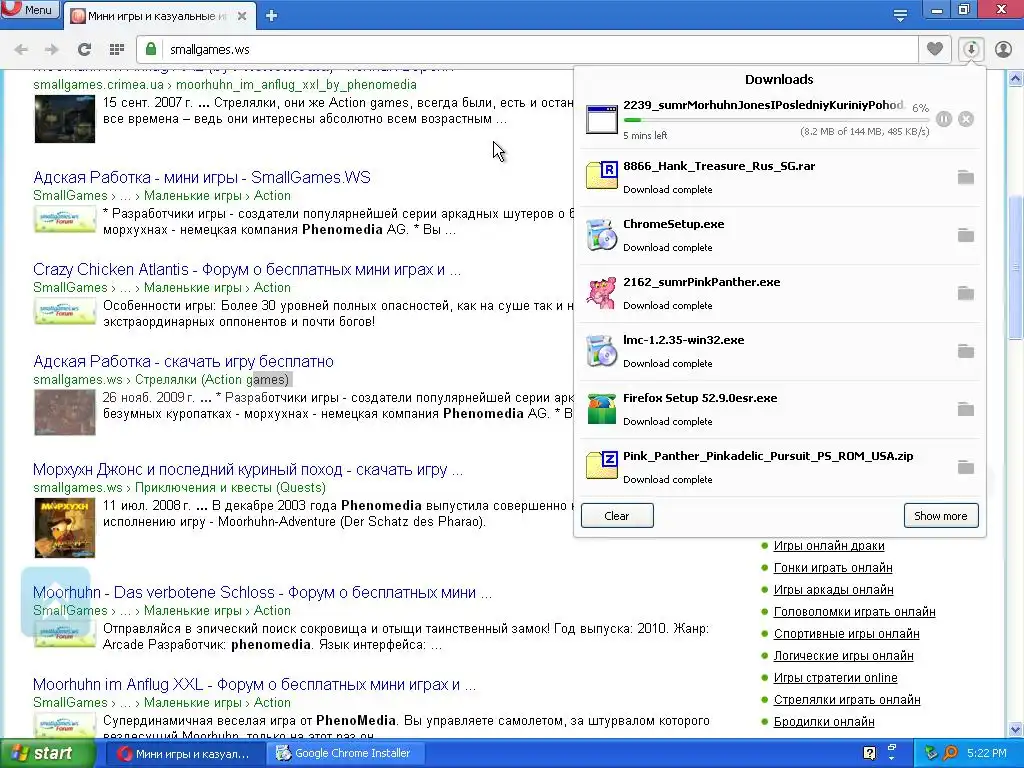Focus the smallgames.ws address field
The height and width of the screenshot is (768, 1024).
[527, 49]
